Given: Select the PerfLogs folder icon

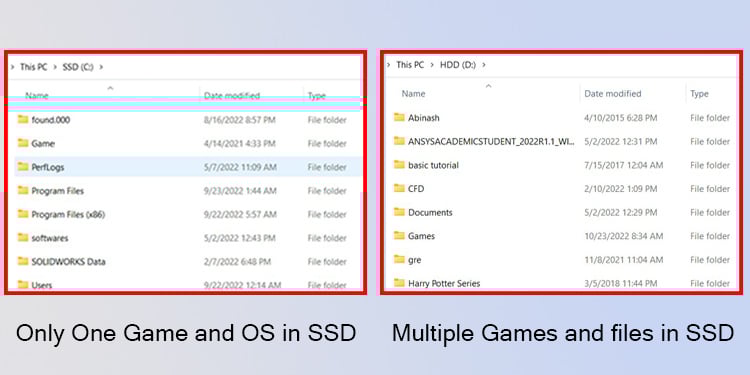Looking at the screenshot, I should pyautogui.click(x=23, y=166).
